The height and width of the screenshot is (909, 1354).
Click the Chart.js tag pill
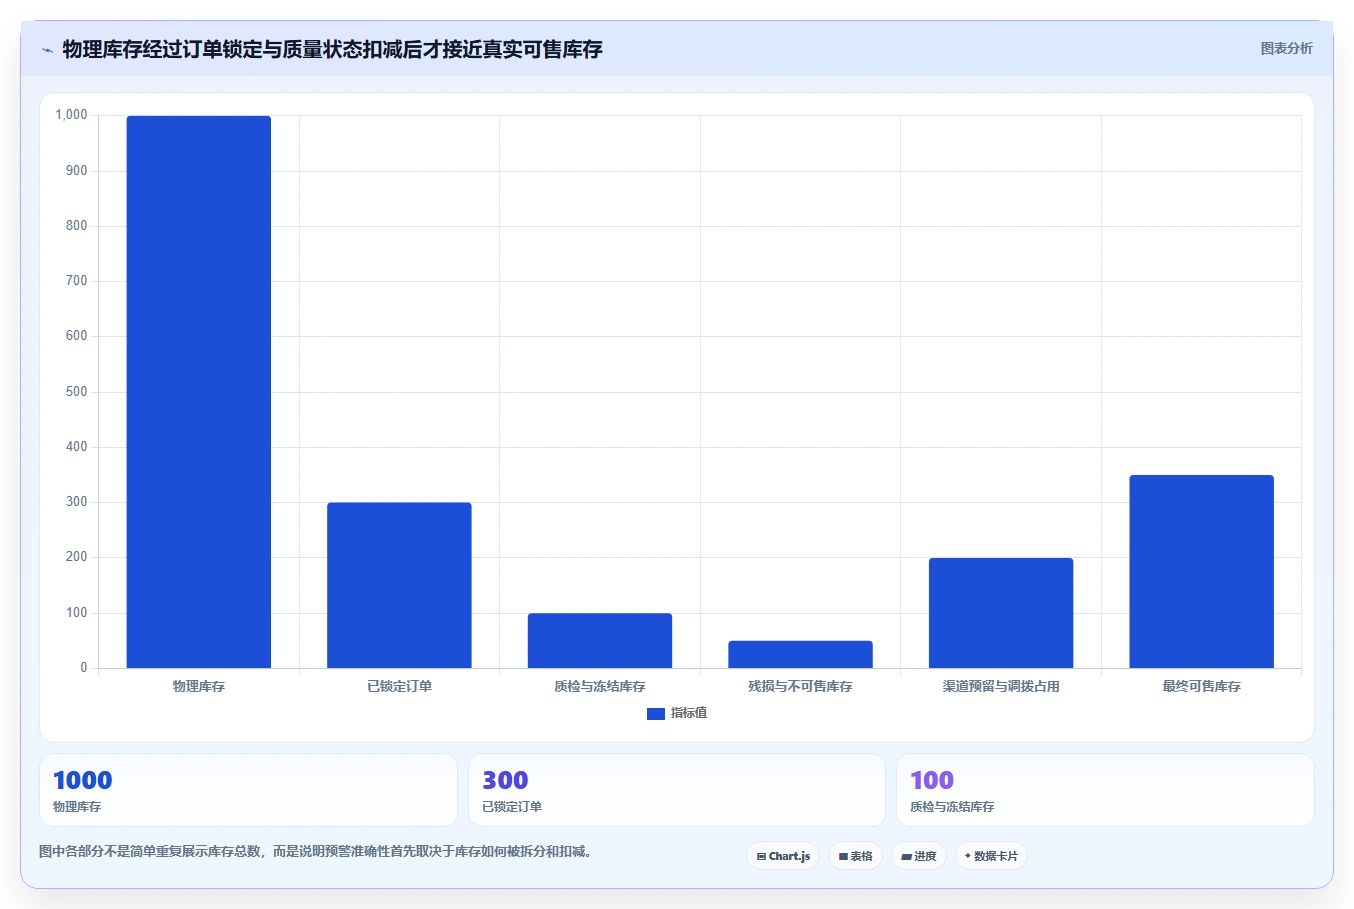[x=783, y=856]
